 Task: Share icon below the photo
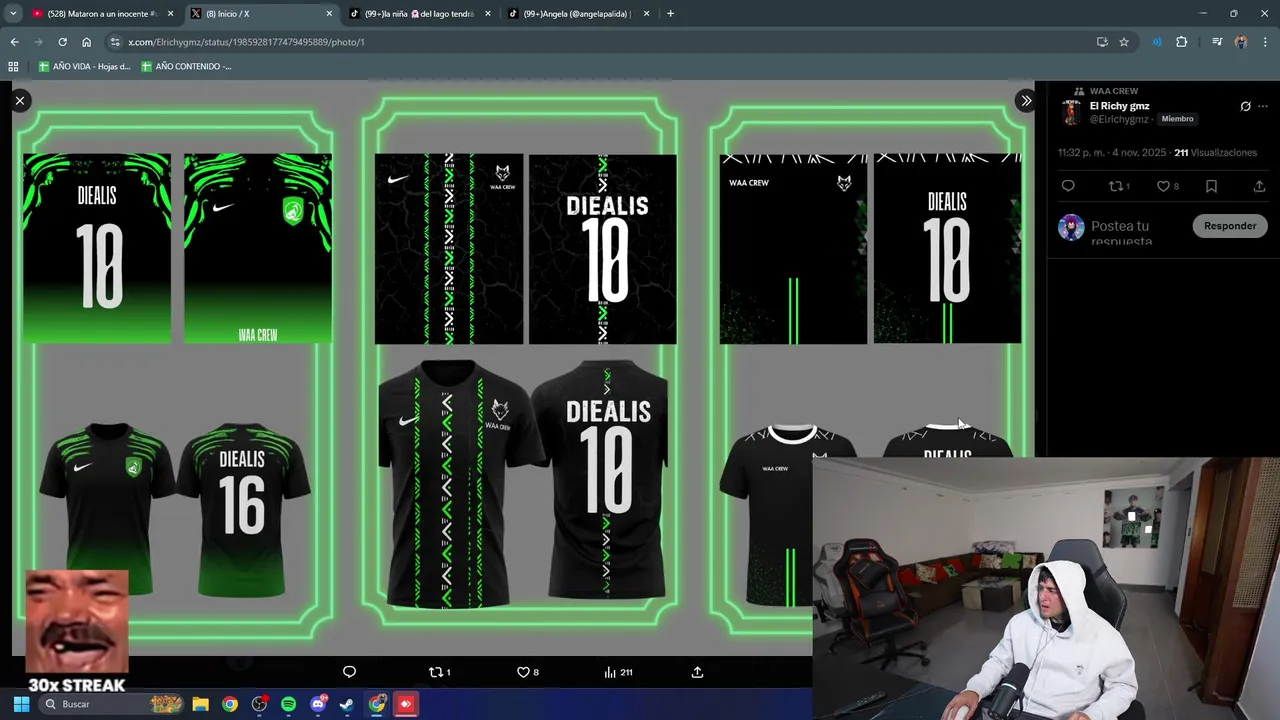point(697,672)
